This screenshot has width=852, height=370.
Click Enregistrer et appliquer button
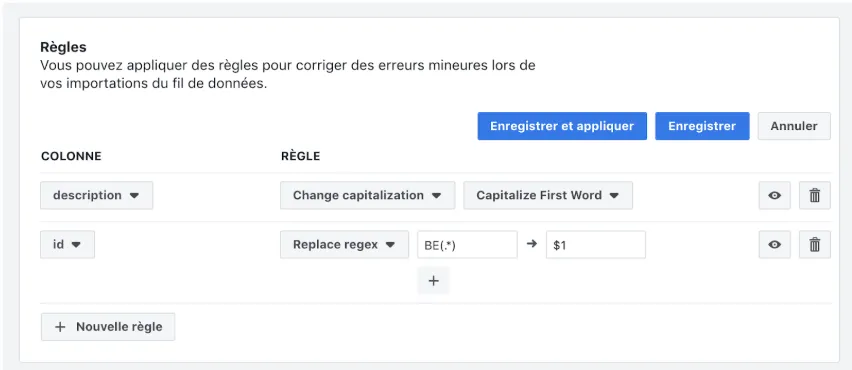coord(562,126)
